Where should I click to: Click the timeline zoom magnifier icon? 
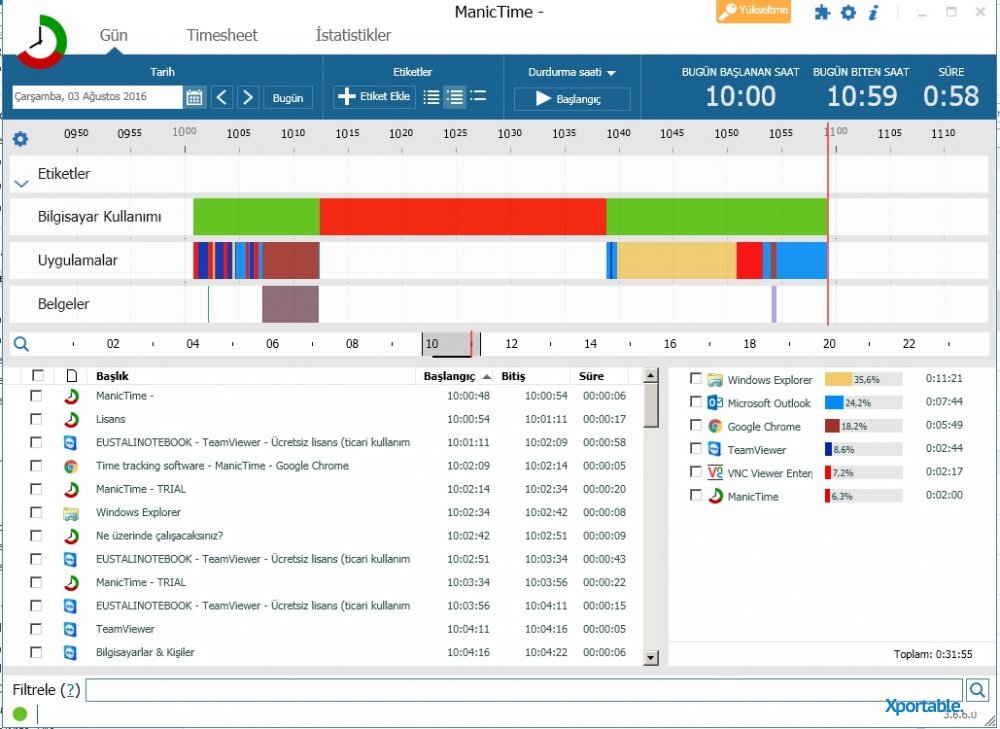(21, 344)
